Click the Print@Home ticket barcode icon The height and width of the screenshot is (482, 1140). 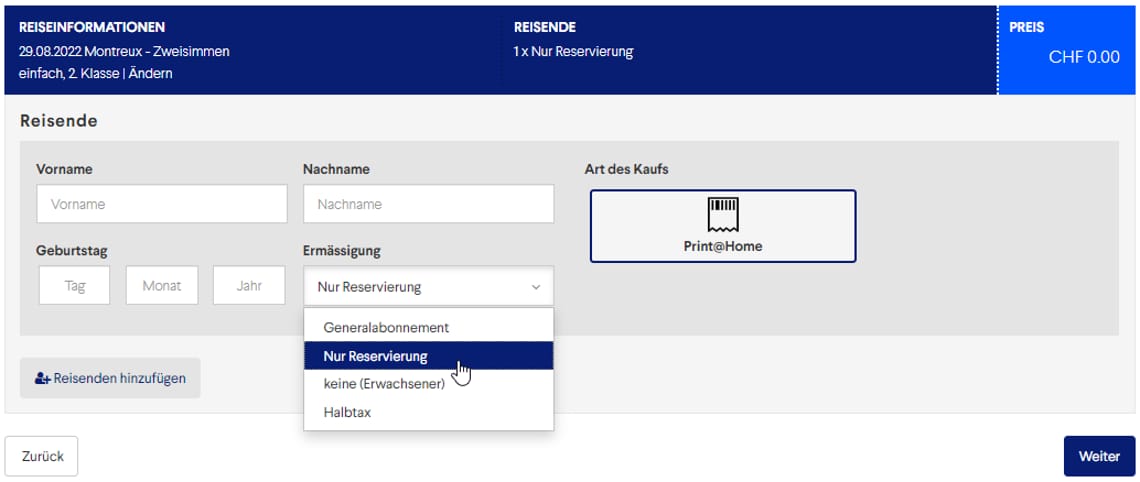click(x=722, y=213)
